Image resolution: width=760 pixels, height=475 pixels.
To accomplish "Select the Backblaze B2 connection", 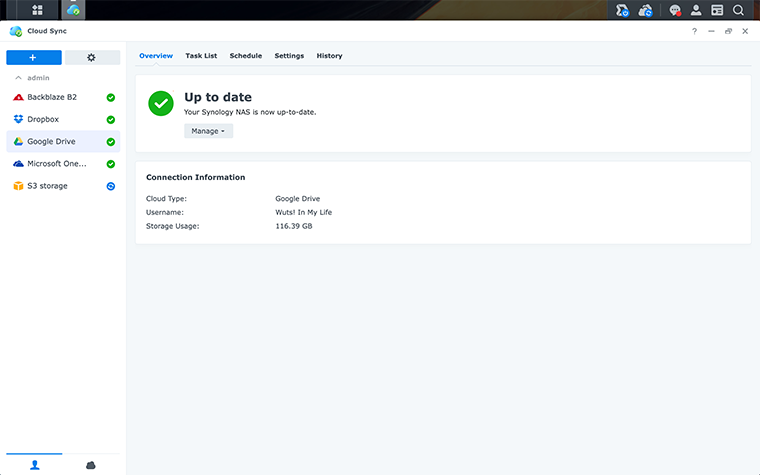I will pos(52,97).
